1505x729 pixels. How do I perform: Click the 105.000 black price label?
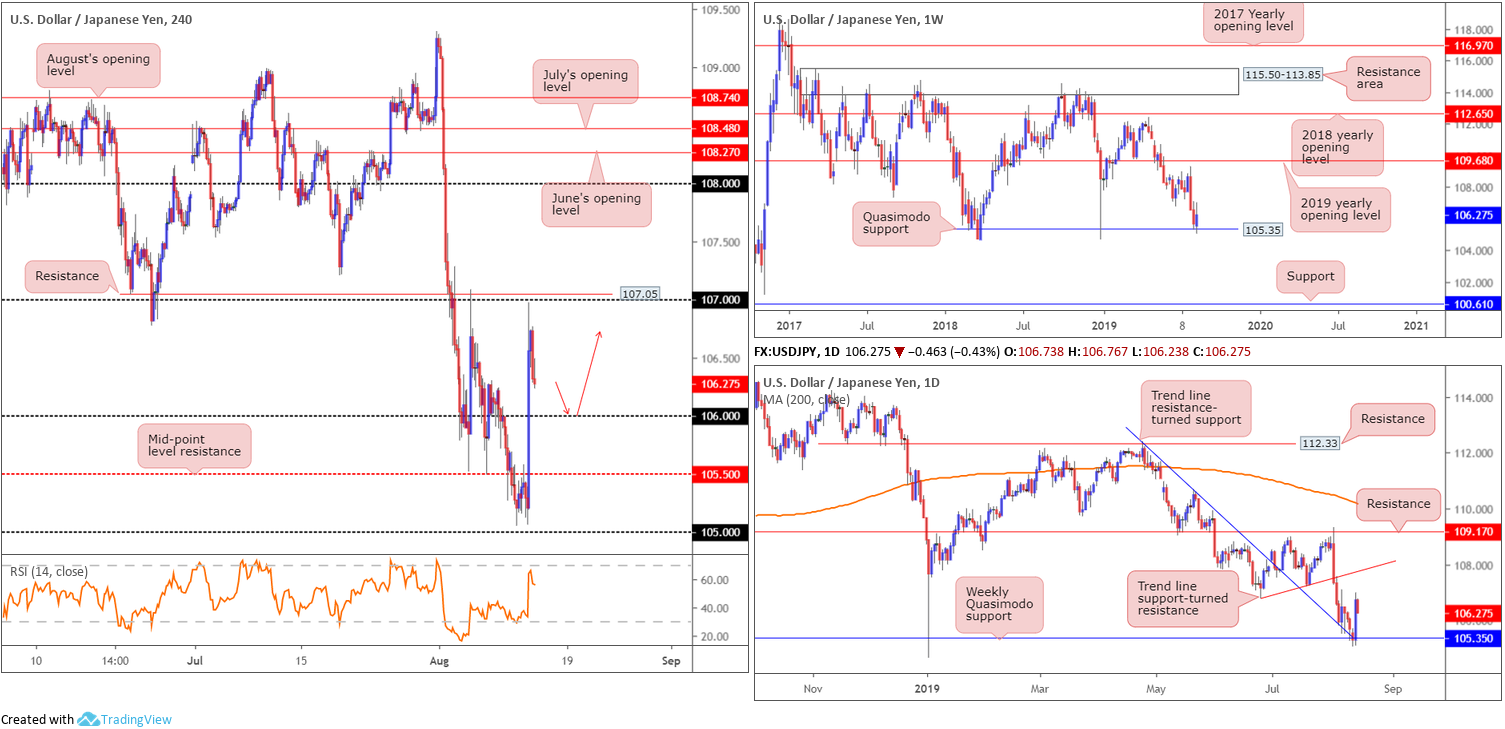coord(720,532)
